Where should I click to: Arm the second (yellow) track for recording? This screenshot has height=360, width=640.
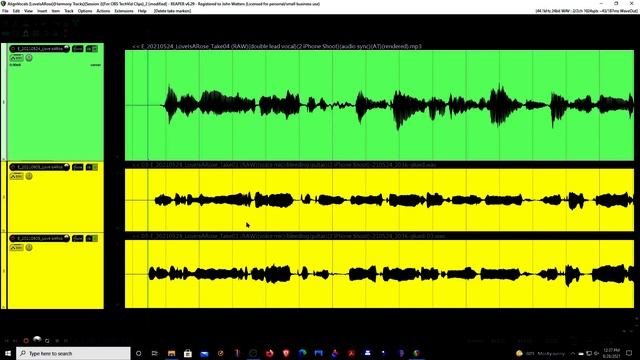click(x=13, y=167)
